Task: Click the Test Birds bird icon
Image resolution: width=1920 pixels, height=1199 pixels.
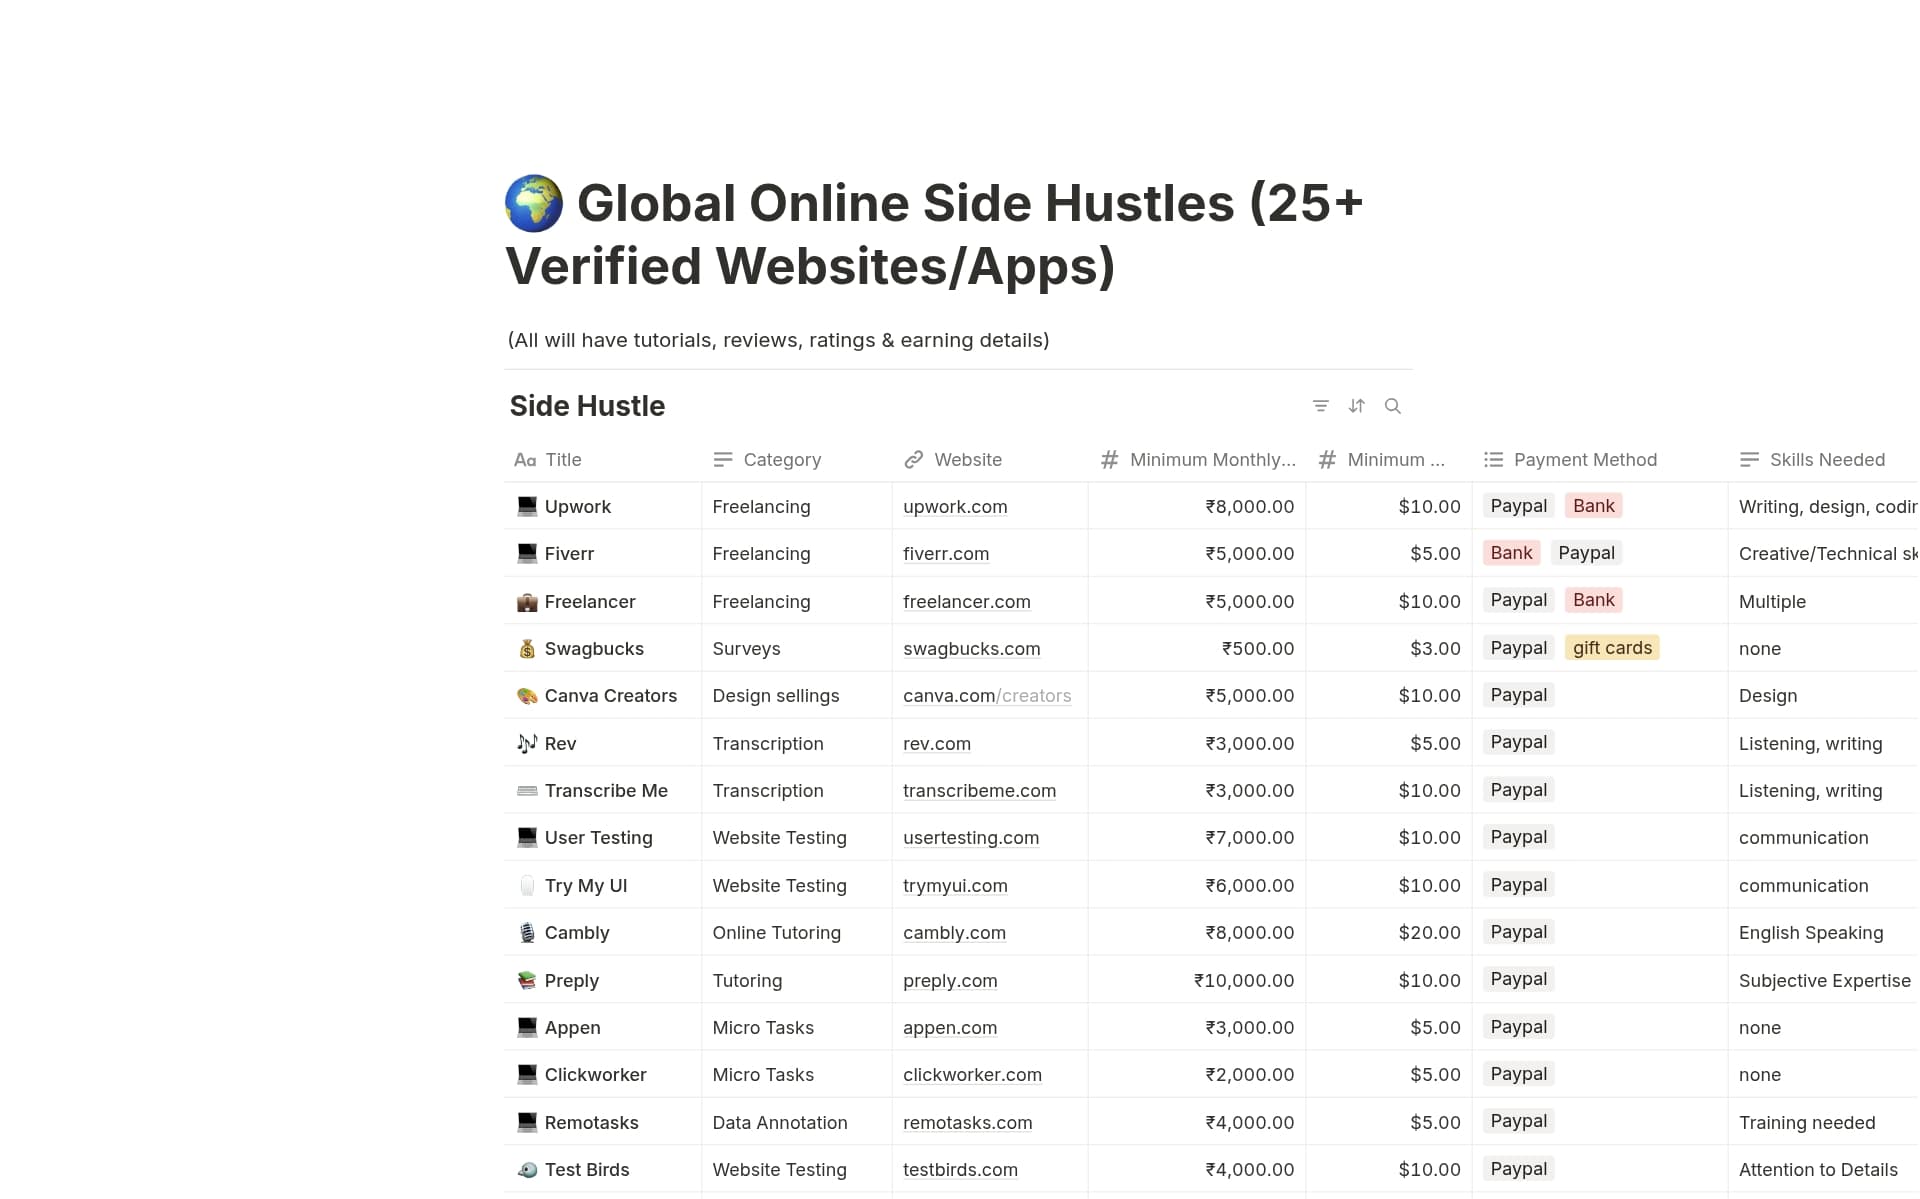Action: click(527, 1169)
